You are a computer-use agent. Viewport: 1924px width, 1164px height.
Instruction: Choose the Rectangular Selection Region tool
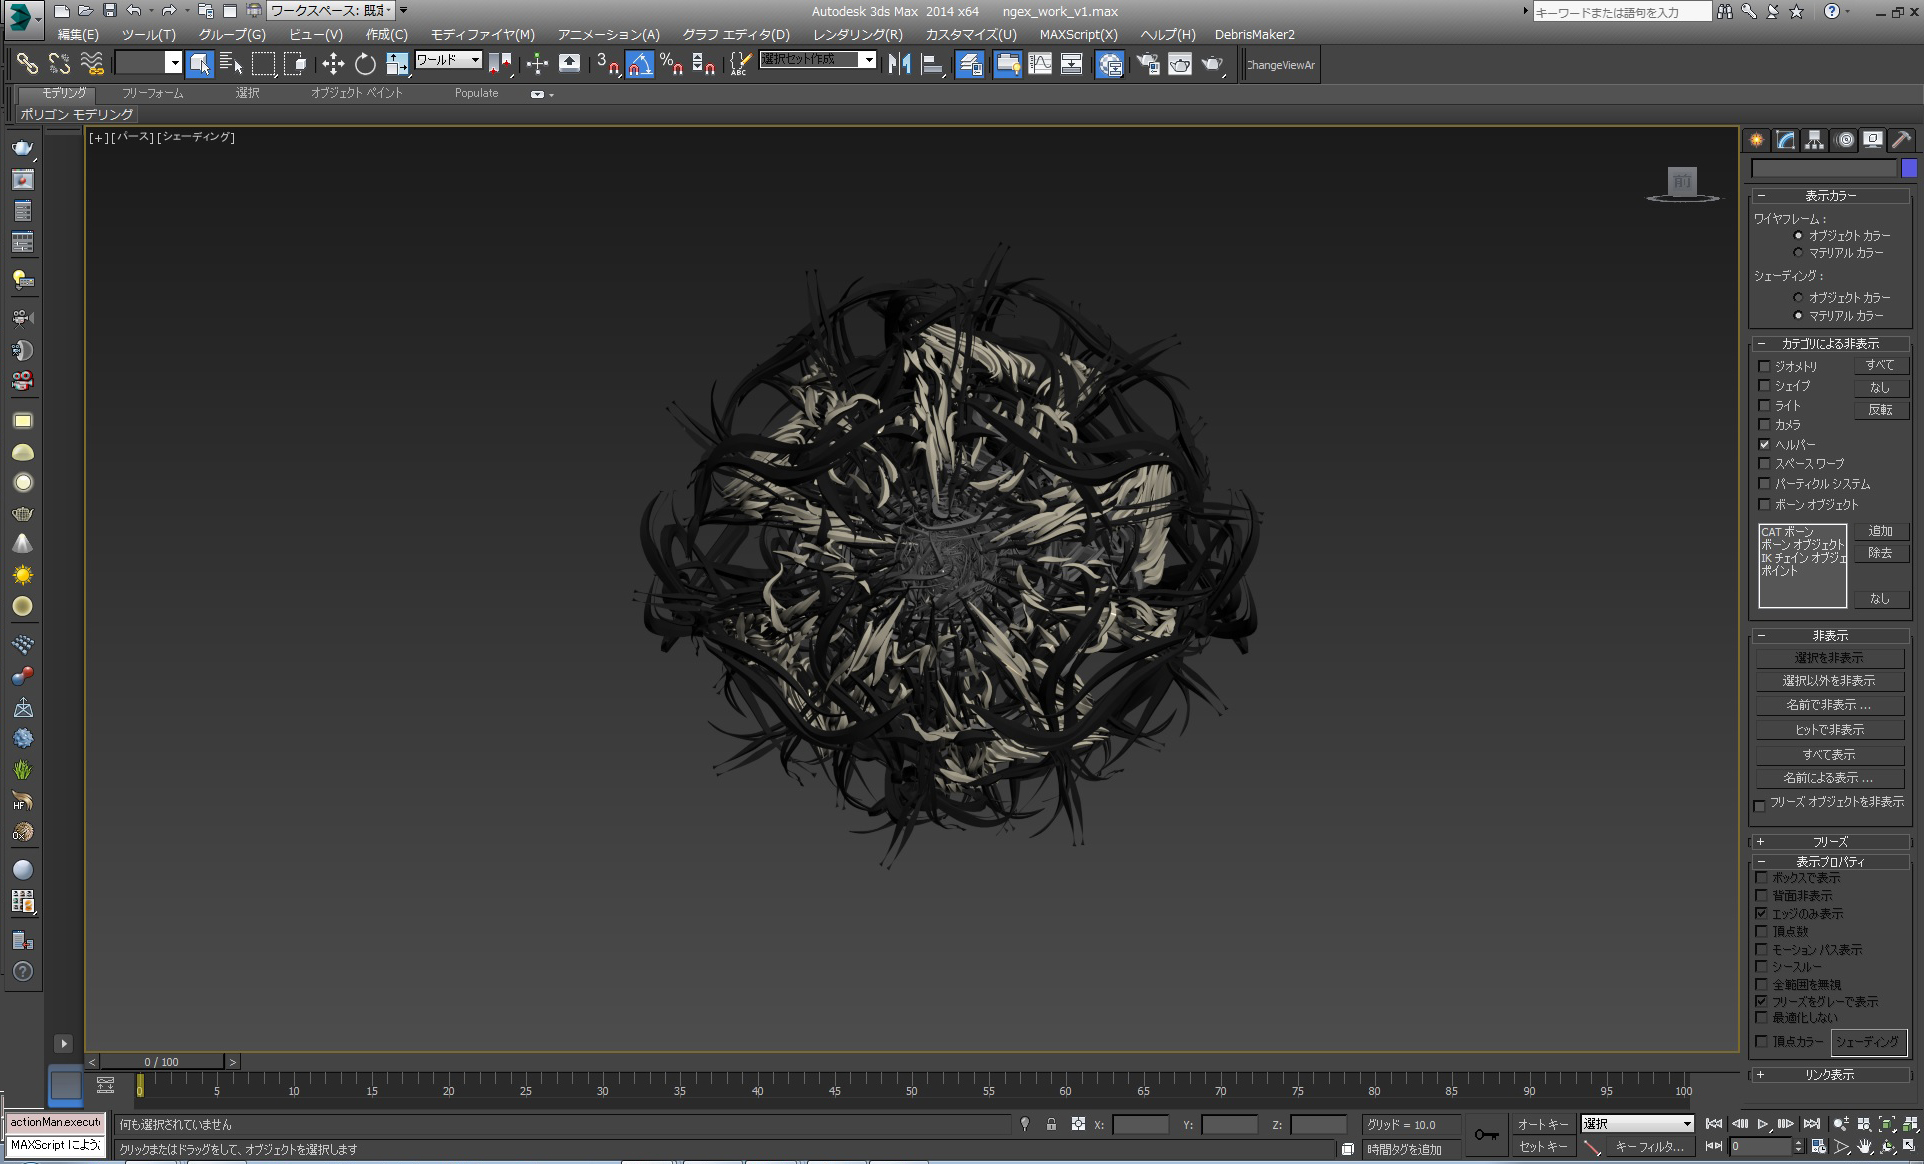[x=264, y=64]
